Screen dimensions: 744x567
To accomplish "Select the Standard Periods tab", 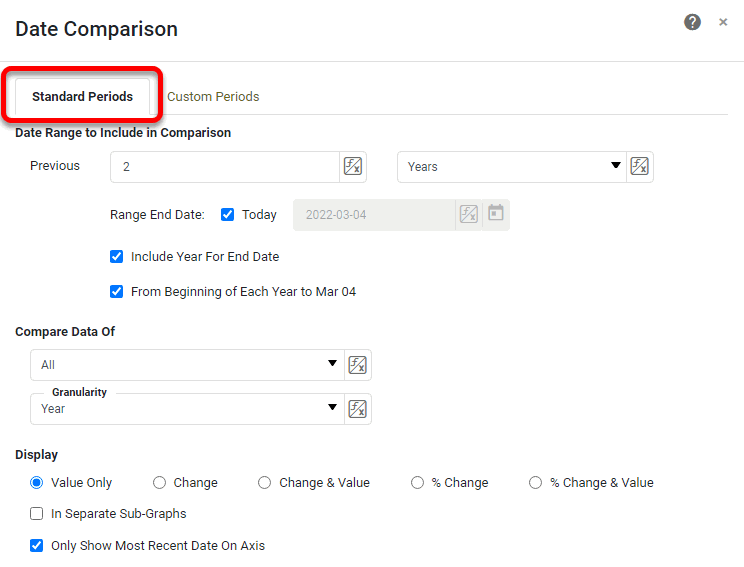I will 82,97.
